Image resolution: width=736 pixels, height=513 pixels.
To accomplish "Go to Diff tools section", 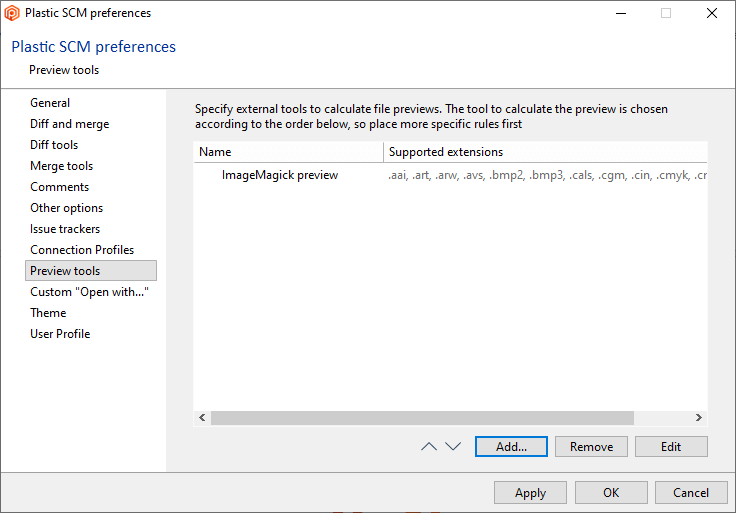I will [54, 145].
